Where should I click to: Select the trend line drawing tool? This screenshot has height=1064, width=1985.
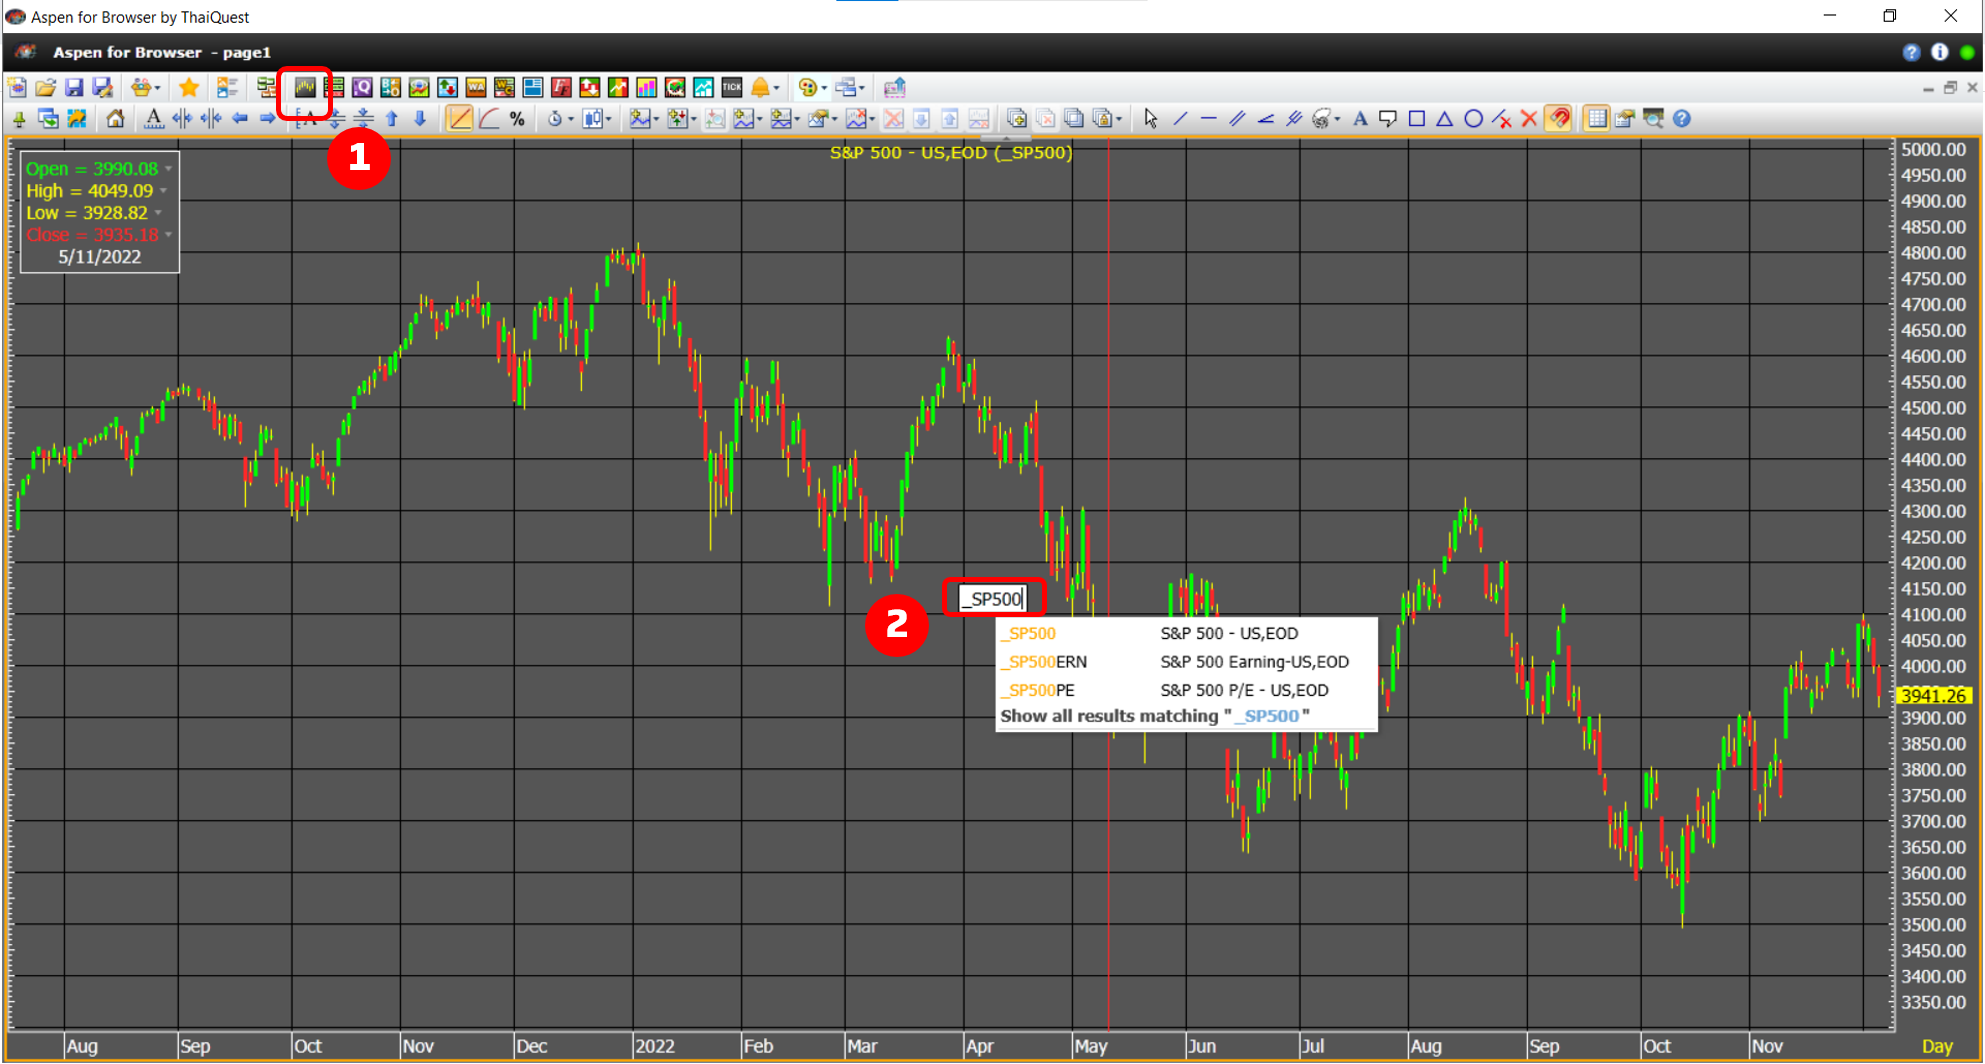pyautogui.click(x=1180, y=119)
